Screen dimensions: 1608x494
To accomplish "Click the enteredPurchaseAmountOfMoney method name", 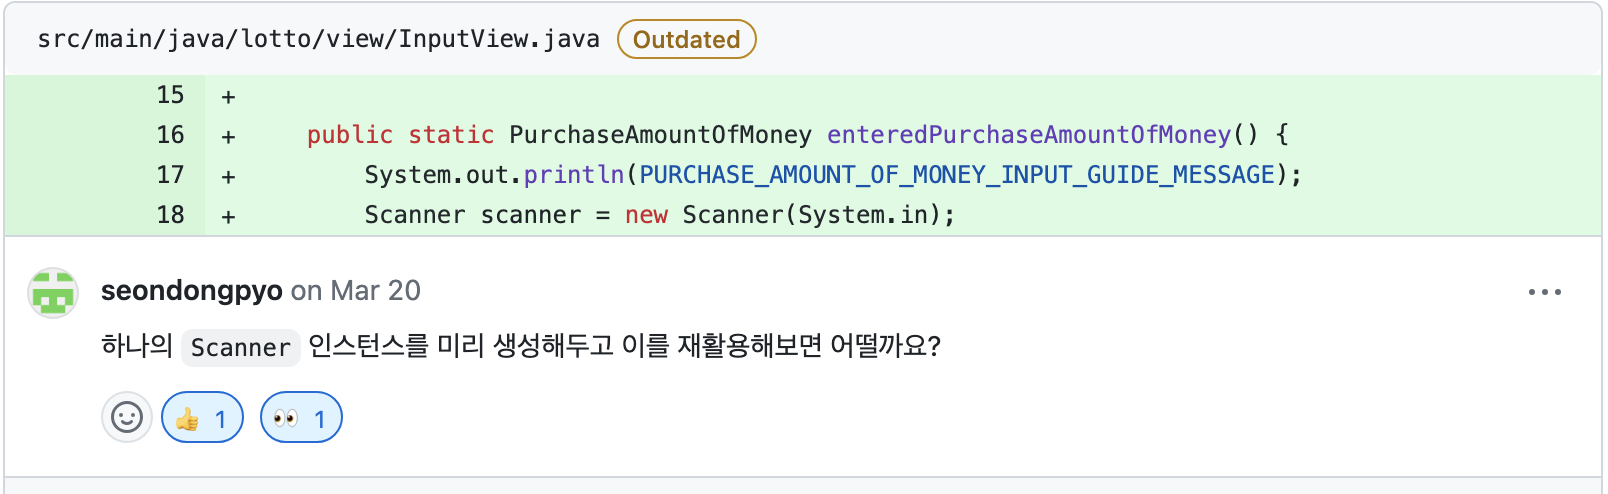I will click(x=1029, y=135).
